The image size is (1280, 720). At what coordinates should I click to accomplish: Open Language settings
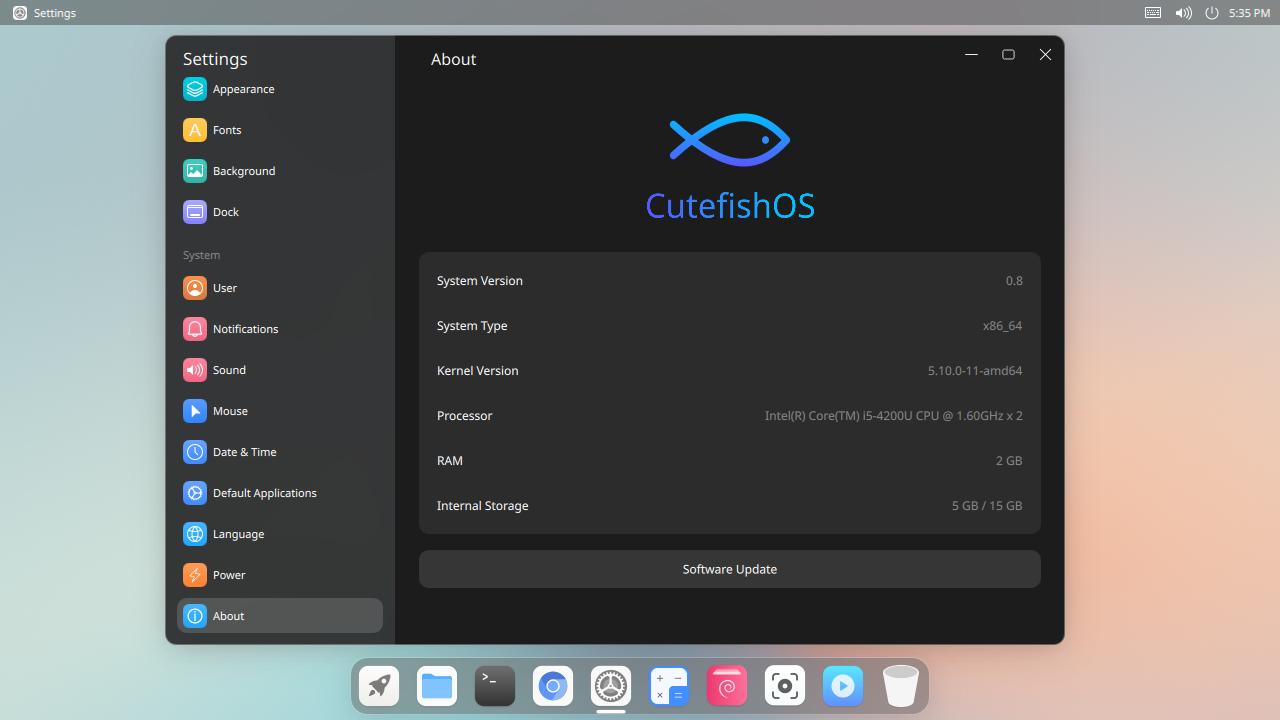coord(280,534)
